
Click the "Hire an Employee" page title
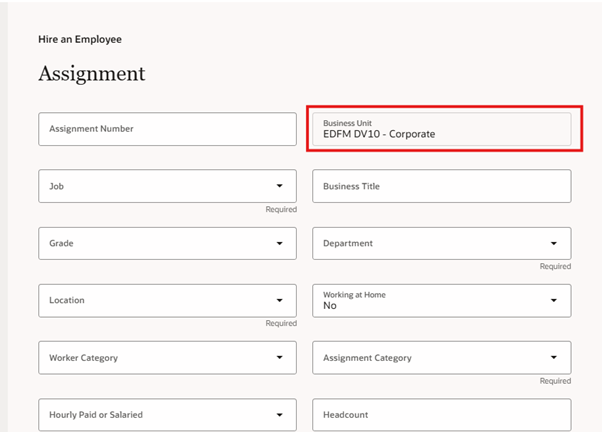[x=79, y=40]
